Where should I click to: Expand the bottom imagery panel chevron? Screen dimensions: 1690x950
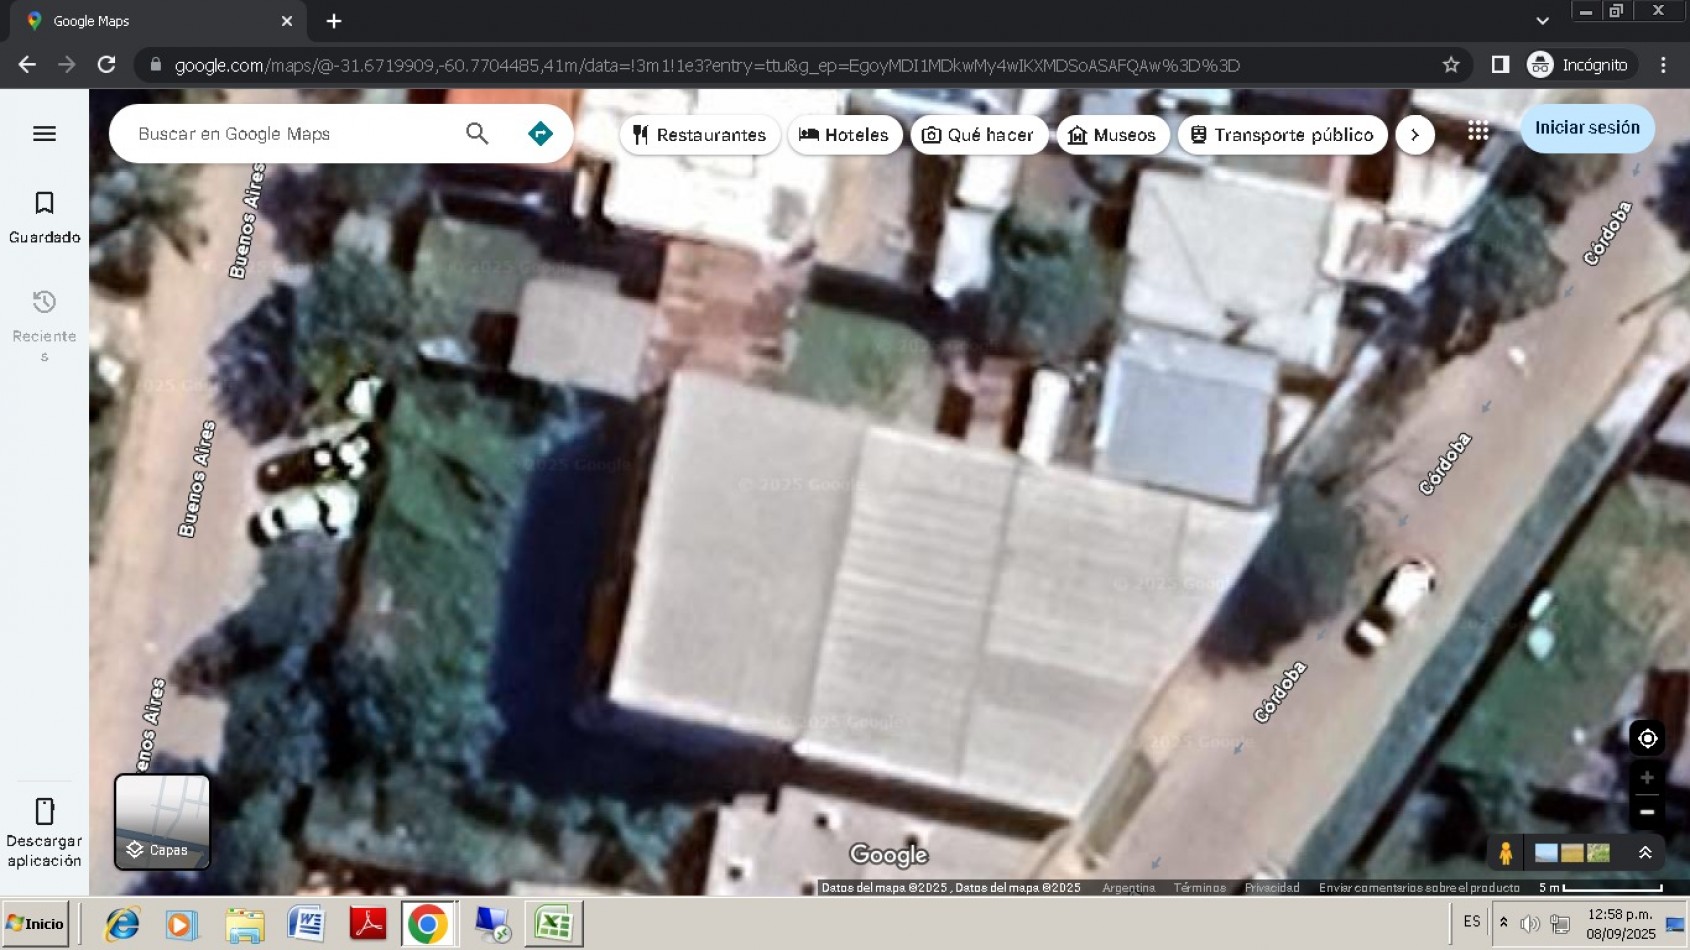(x=1645, y=853)
